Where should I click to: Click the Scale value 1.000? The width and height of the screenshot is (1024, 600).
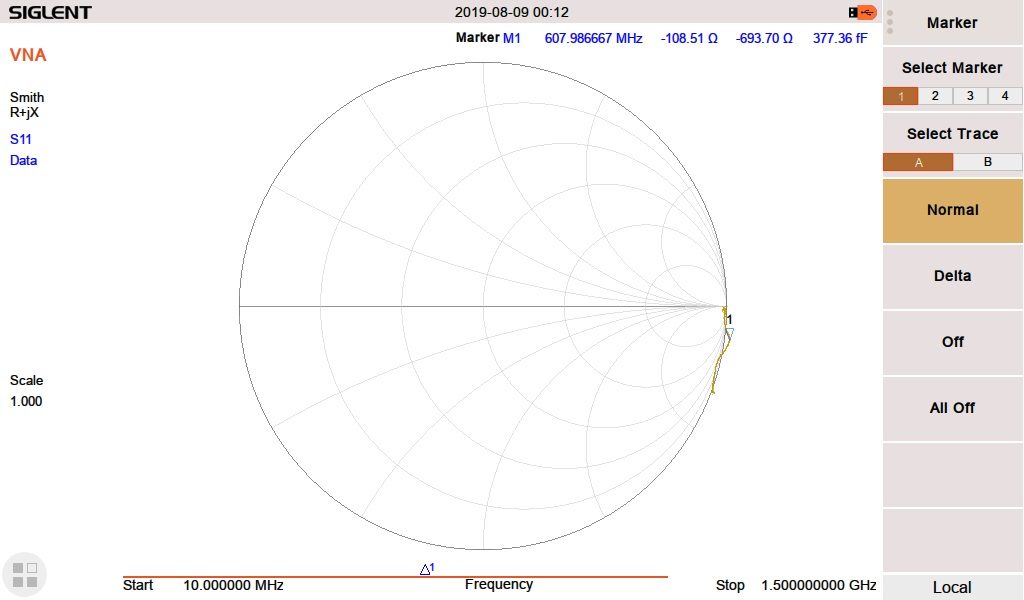click(x=26, y=401)
